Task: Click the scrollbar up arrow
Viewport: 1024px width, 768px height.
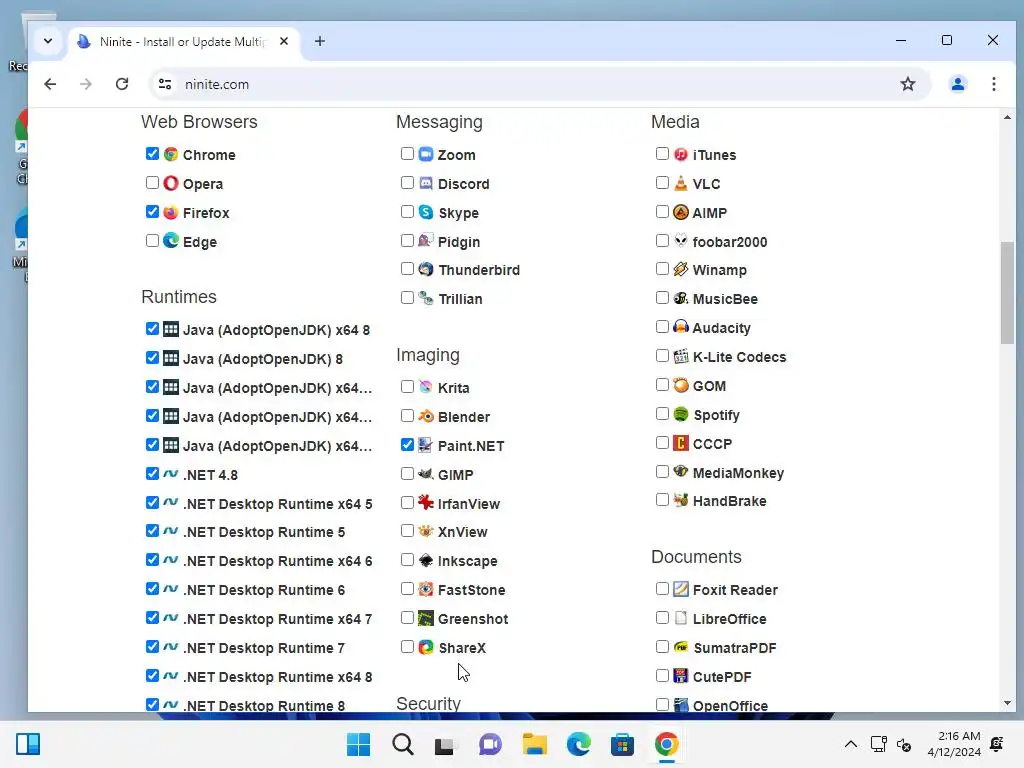Action: tap(1007, 118)
